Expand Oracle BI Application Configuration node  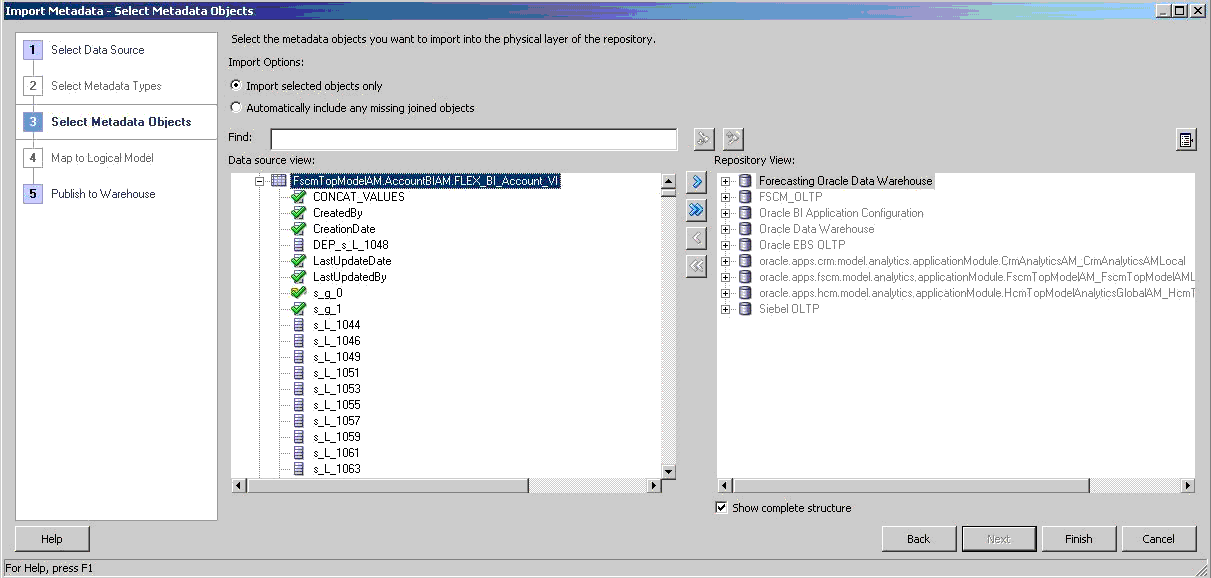(x=726, y=213)
